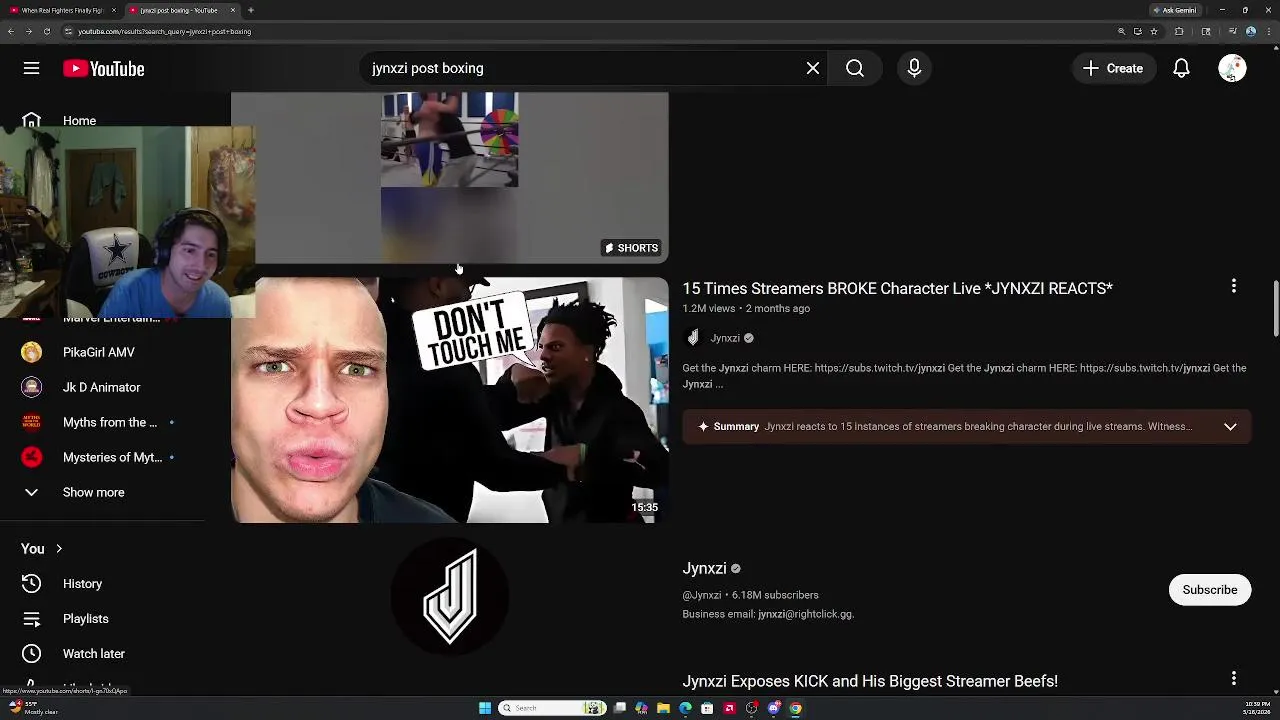The image size is (1280, 720).
Task: Go to the YouTube logo homepage
Action: click(104, 68)
